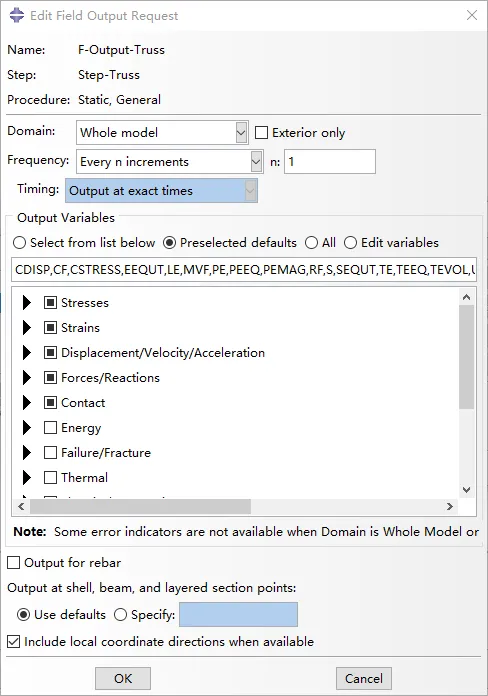The width and height of the screenshot is (488, 696).
Task: Toggle Output for rebar checkbox
Action: 14,563
